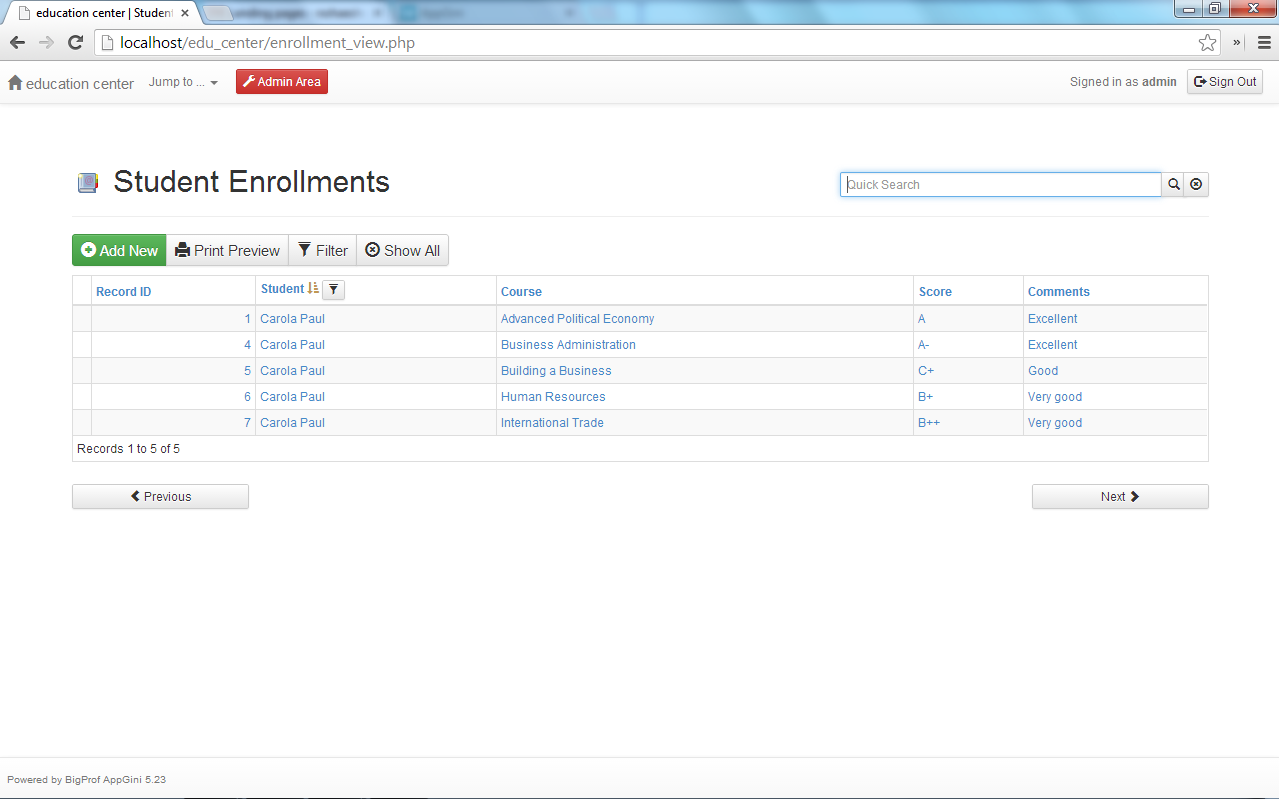Bookmark the page with the star icon
Screen dimensions: 1279x799
pyautogui.click(x=1207, y=43)
